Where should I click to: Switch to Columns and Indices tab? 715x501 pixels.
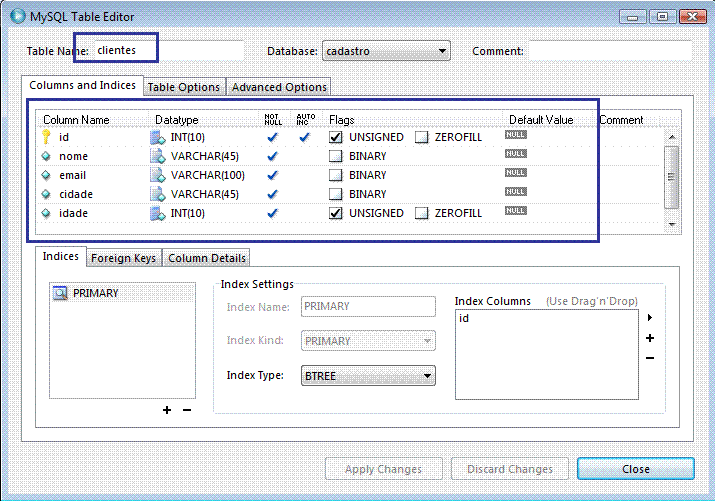(83, 85)
